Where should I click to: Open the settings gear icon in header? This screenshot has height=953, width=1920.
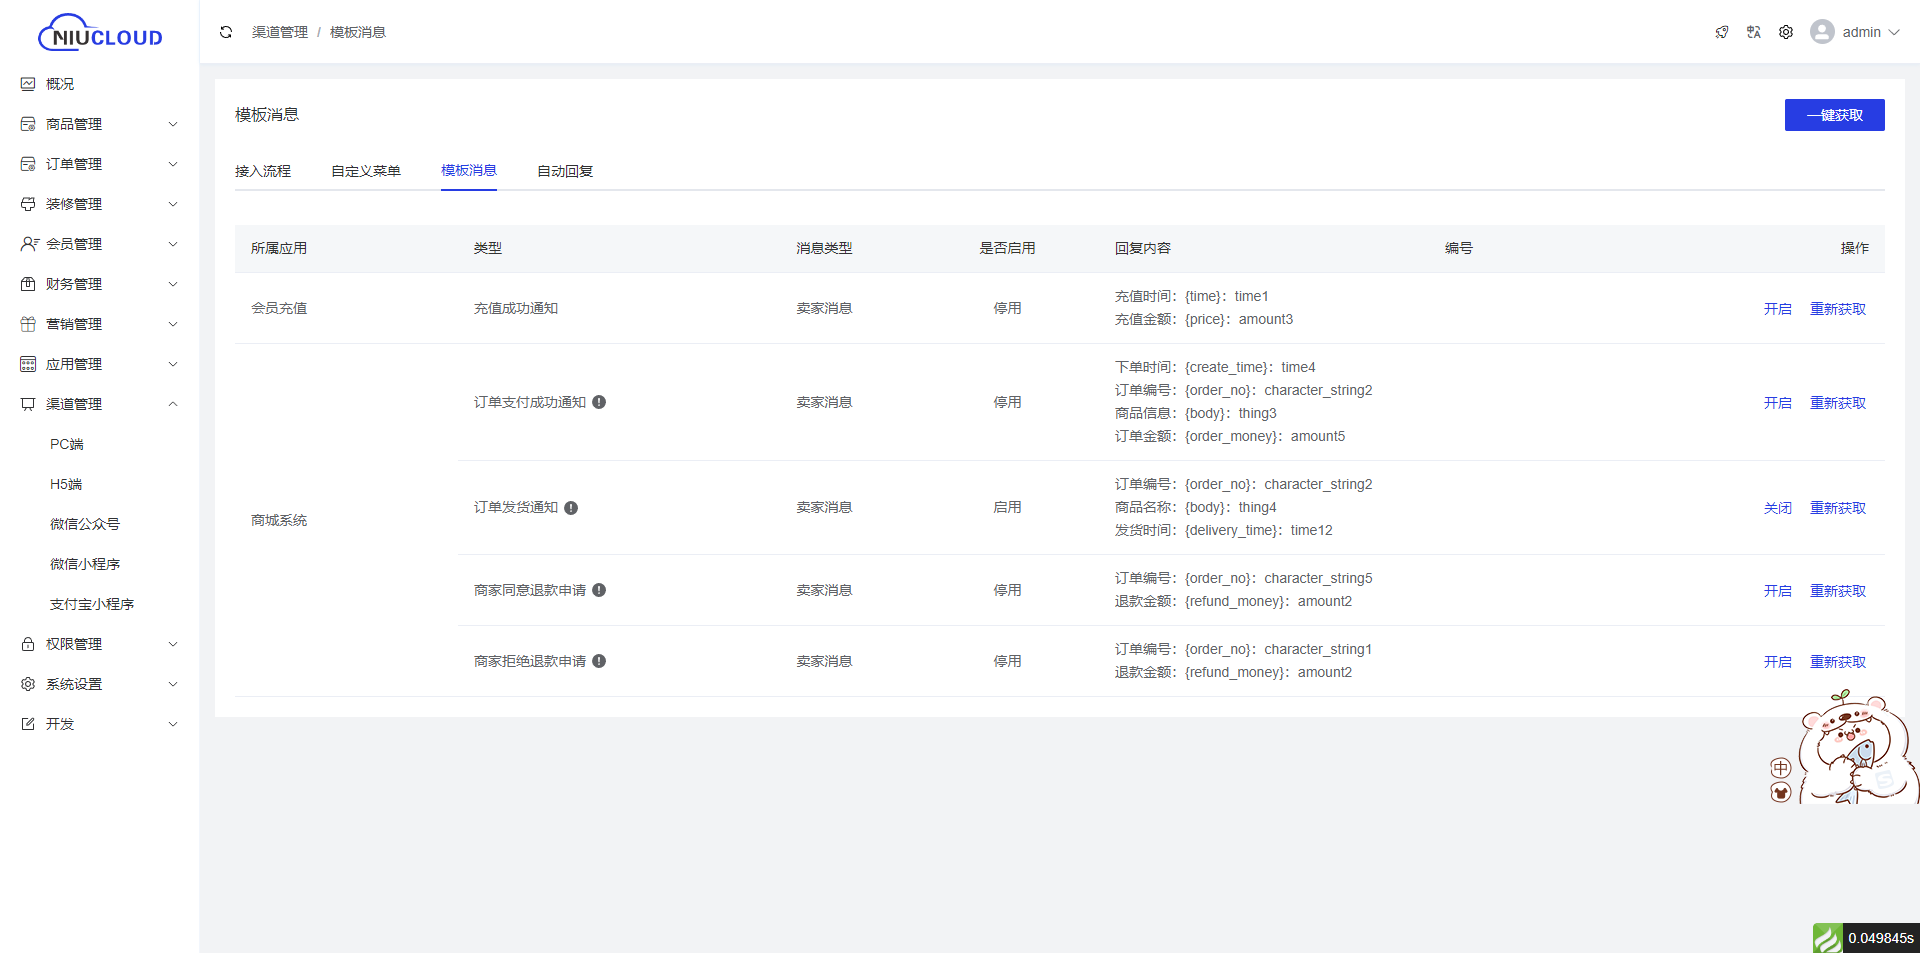(1786, 32)
